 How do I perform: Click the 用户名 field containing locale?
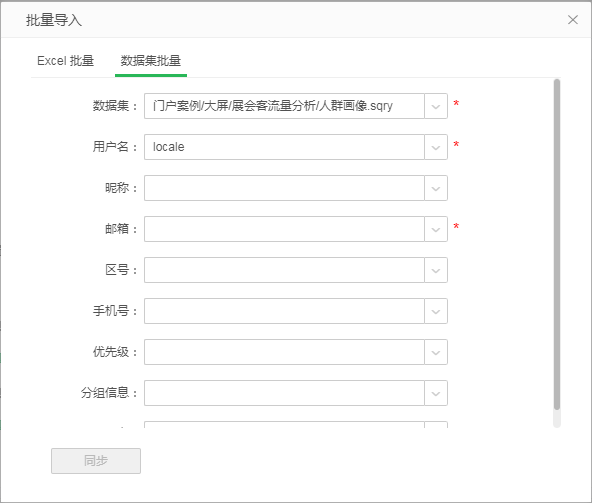click(284, 147)
